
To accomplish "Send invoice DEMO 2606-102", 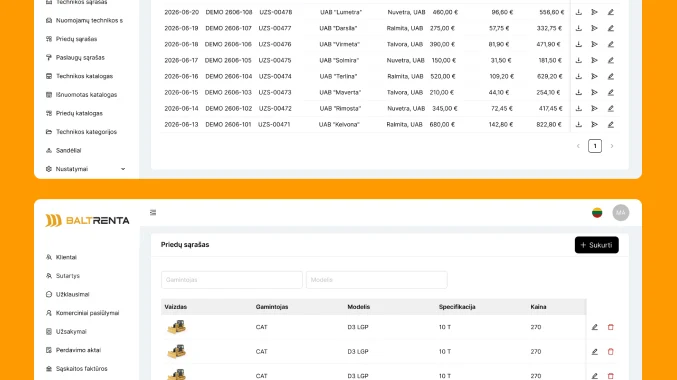I will click(x=595, y=108).
